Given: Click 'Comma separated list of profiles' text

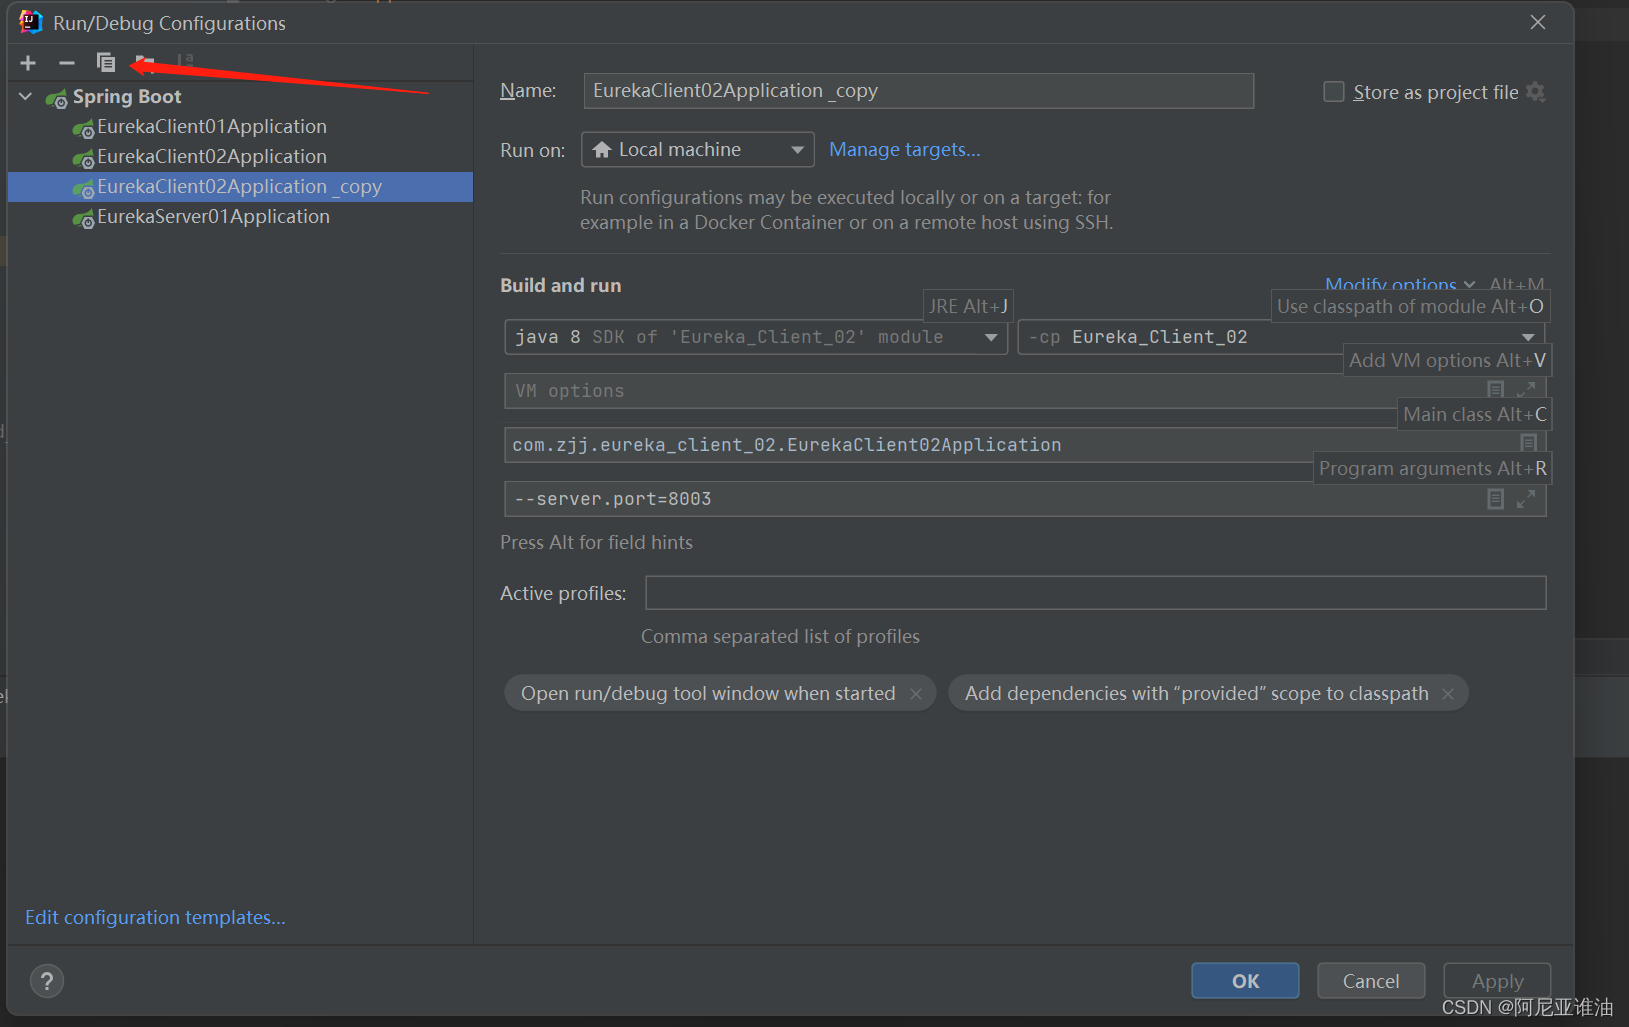Looking at the screenshot, I should tap(780, 636).
